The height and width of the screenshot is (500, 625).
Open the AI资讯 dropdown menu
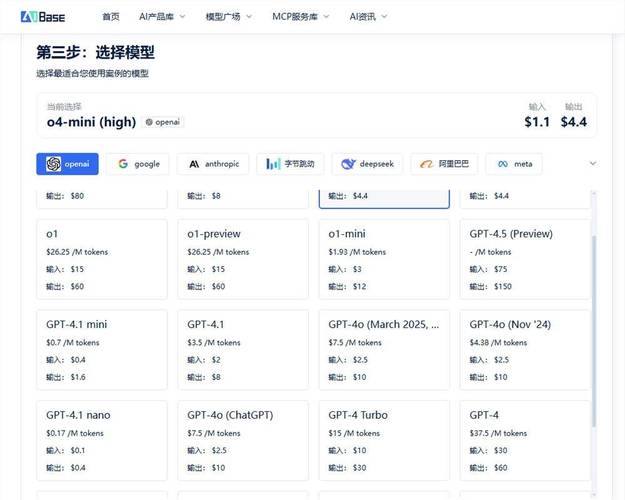pyautogui.click(x=368, y=17)
